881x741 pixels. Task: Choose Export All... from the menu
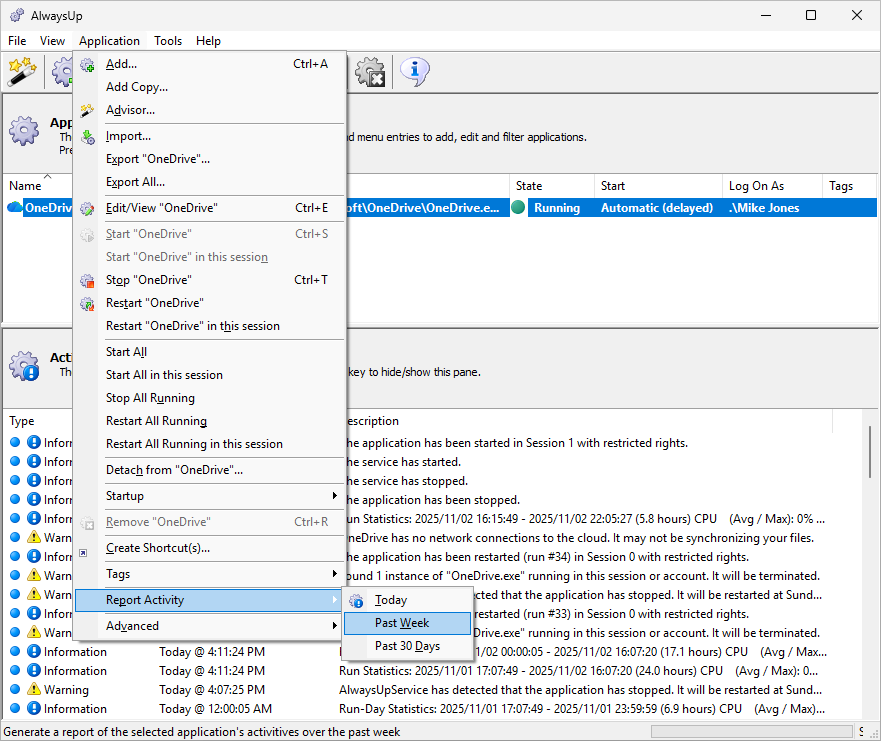pos(135,182)
